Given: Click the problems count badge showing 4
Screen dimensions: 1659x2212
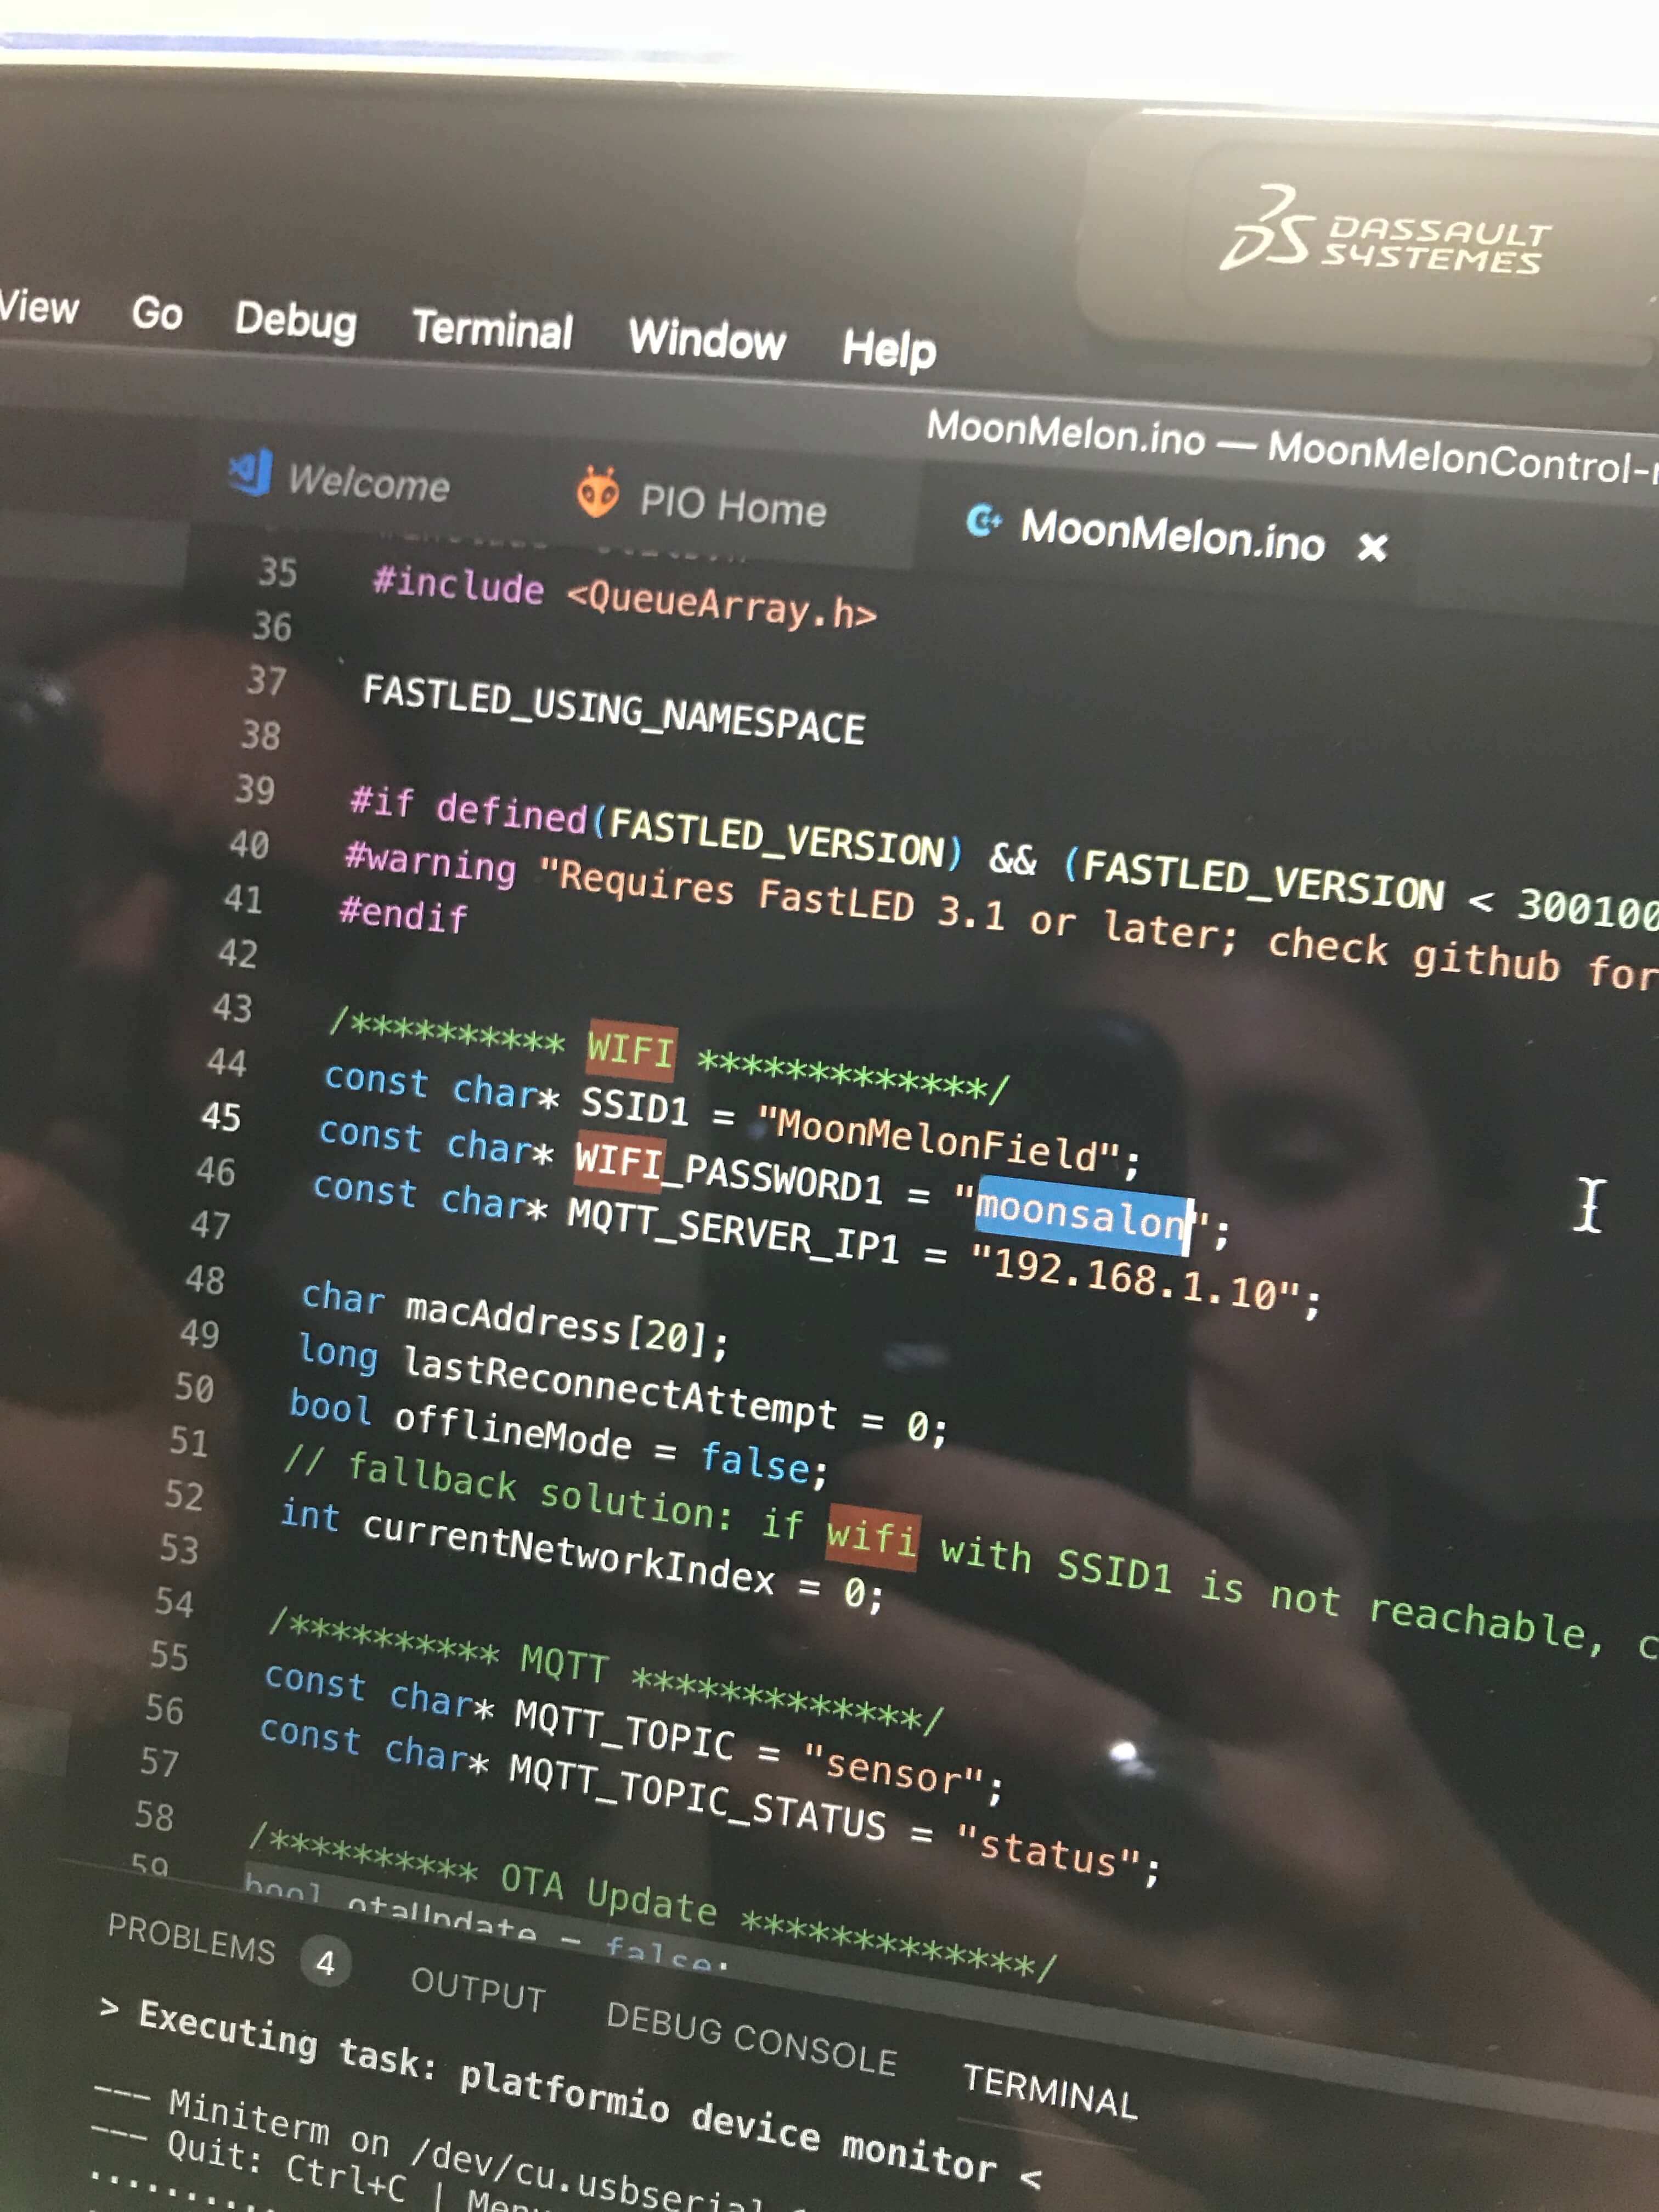Looking at the screenshot, I should pyautogui.click(x=325, y=1963).
